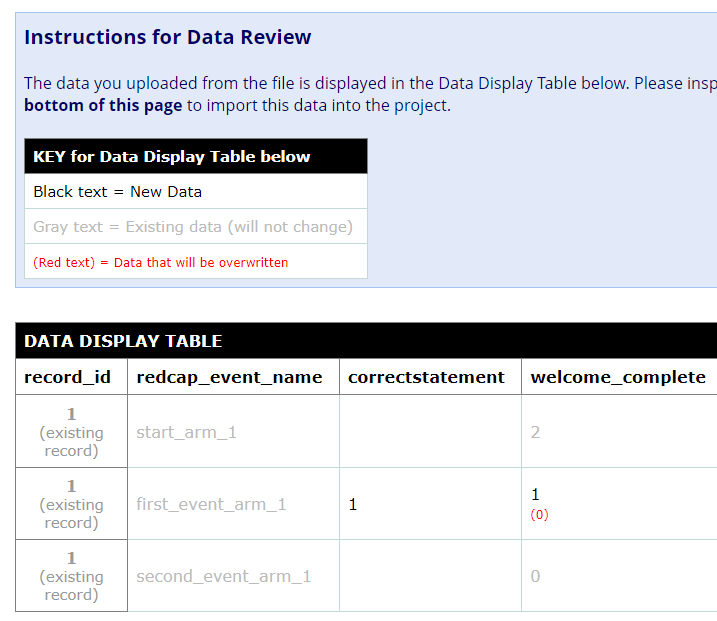Select the correctstatement value 1 in first_event_arm_1 row
The image size is (717, 621).
pos(353,504)
